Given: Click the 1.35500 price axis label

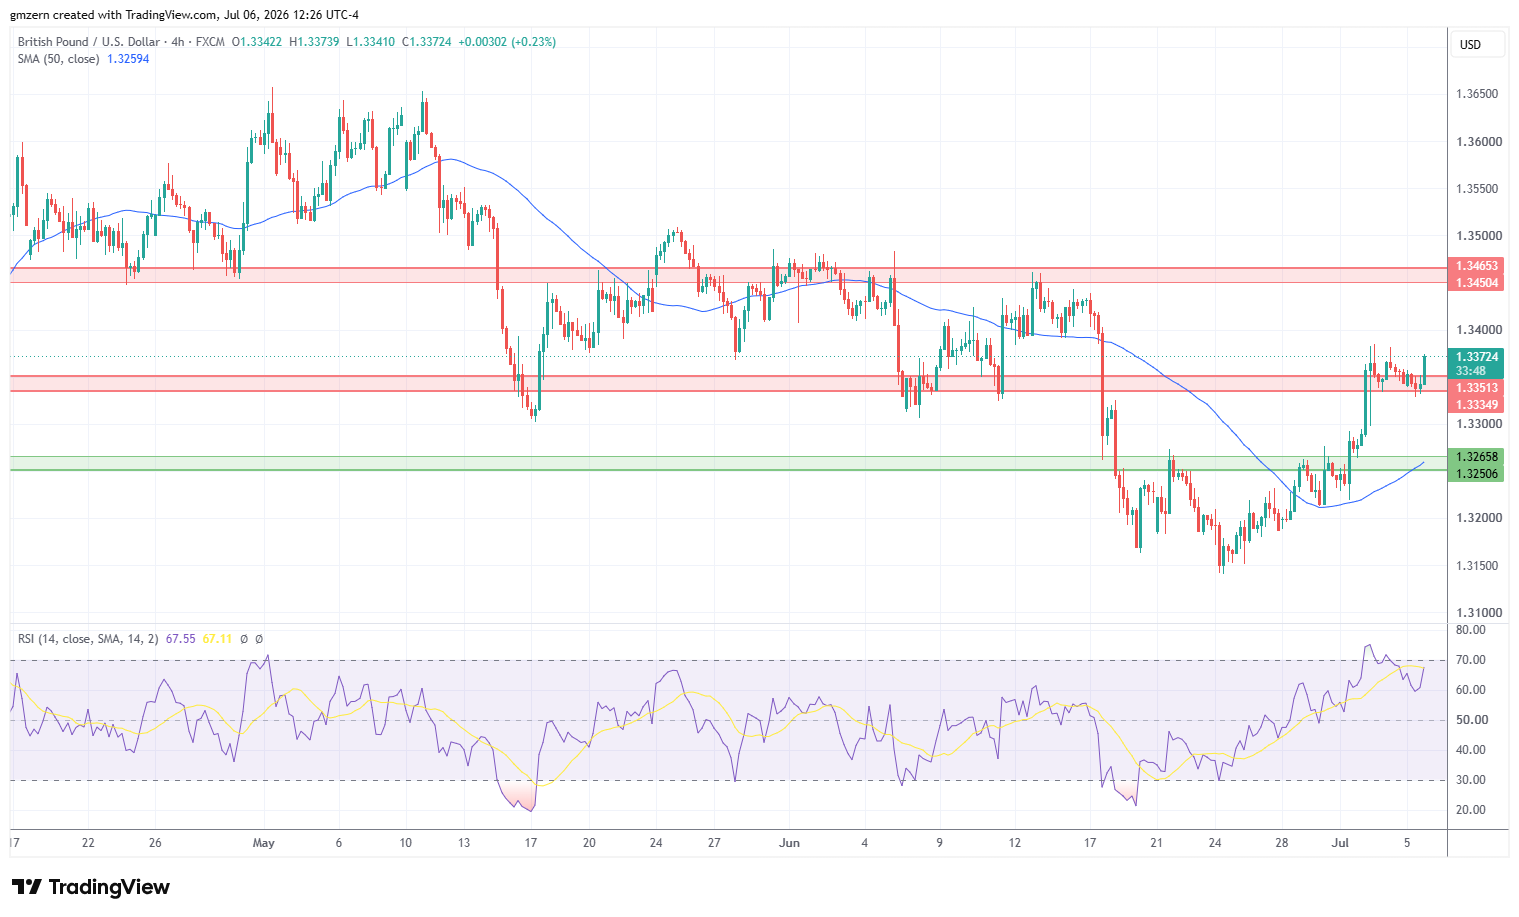Looking at the screenshot, I should [1478, 189].
